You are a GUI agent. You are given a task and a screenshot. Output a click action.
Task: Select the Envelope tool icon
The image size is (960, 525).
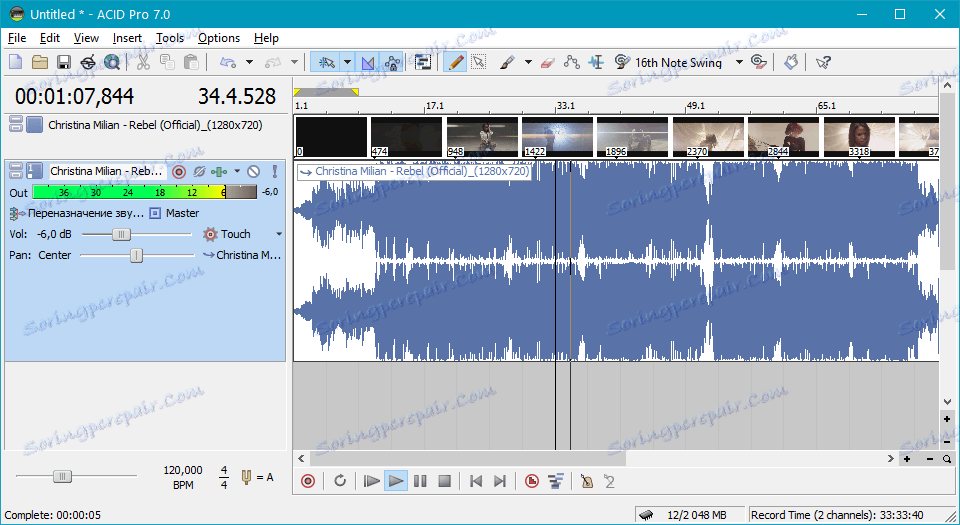tap(571, 62)
